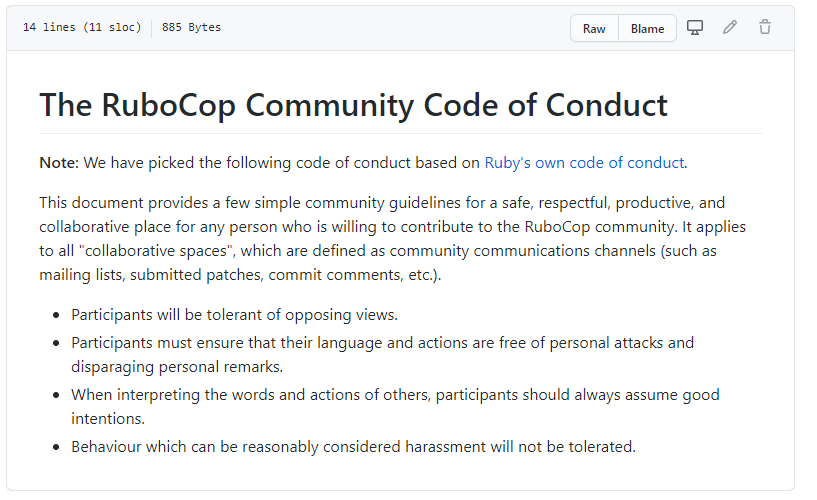Image resolution: width=817 pixels, height=500 pixels.
Task: Click the "assume good intentions" bullet item
Action: coord(395,395)
